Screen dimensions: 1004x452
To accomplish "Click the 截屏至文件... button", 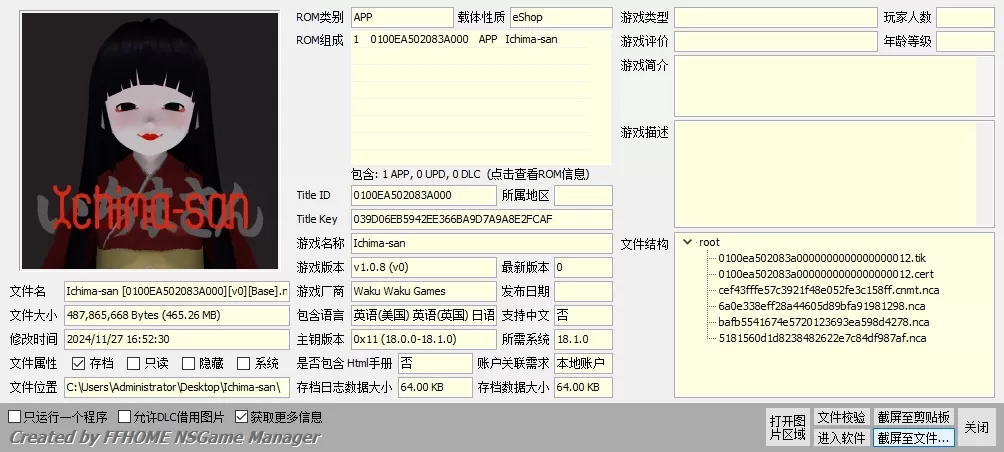I will point(914,437).
